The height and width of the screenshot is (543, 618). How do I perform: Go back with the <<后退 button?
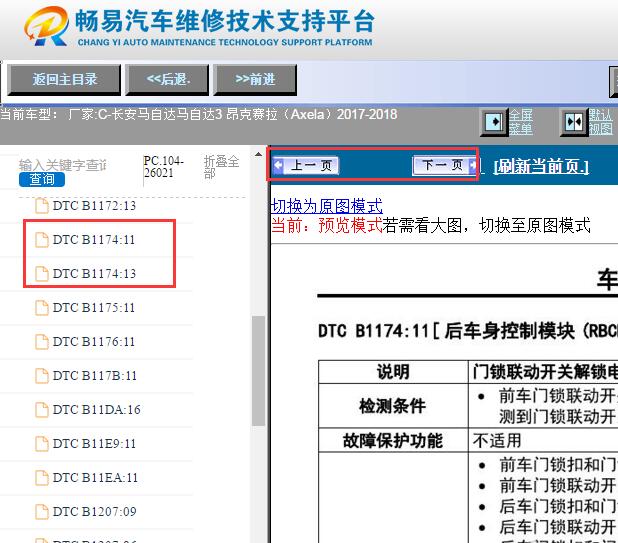coord(167,80)
